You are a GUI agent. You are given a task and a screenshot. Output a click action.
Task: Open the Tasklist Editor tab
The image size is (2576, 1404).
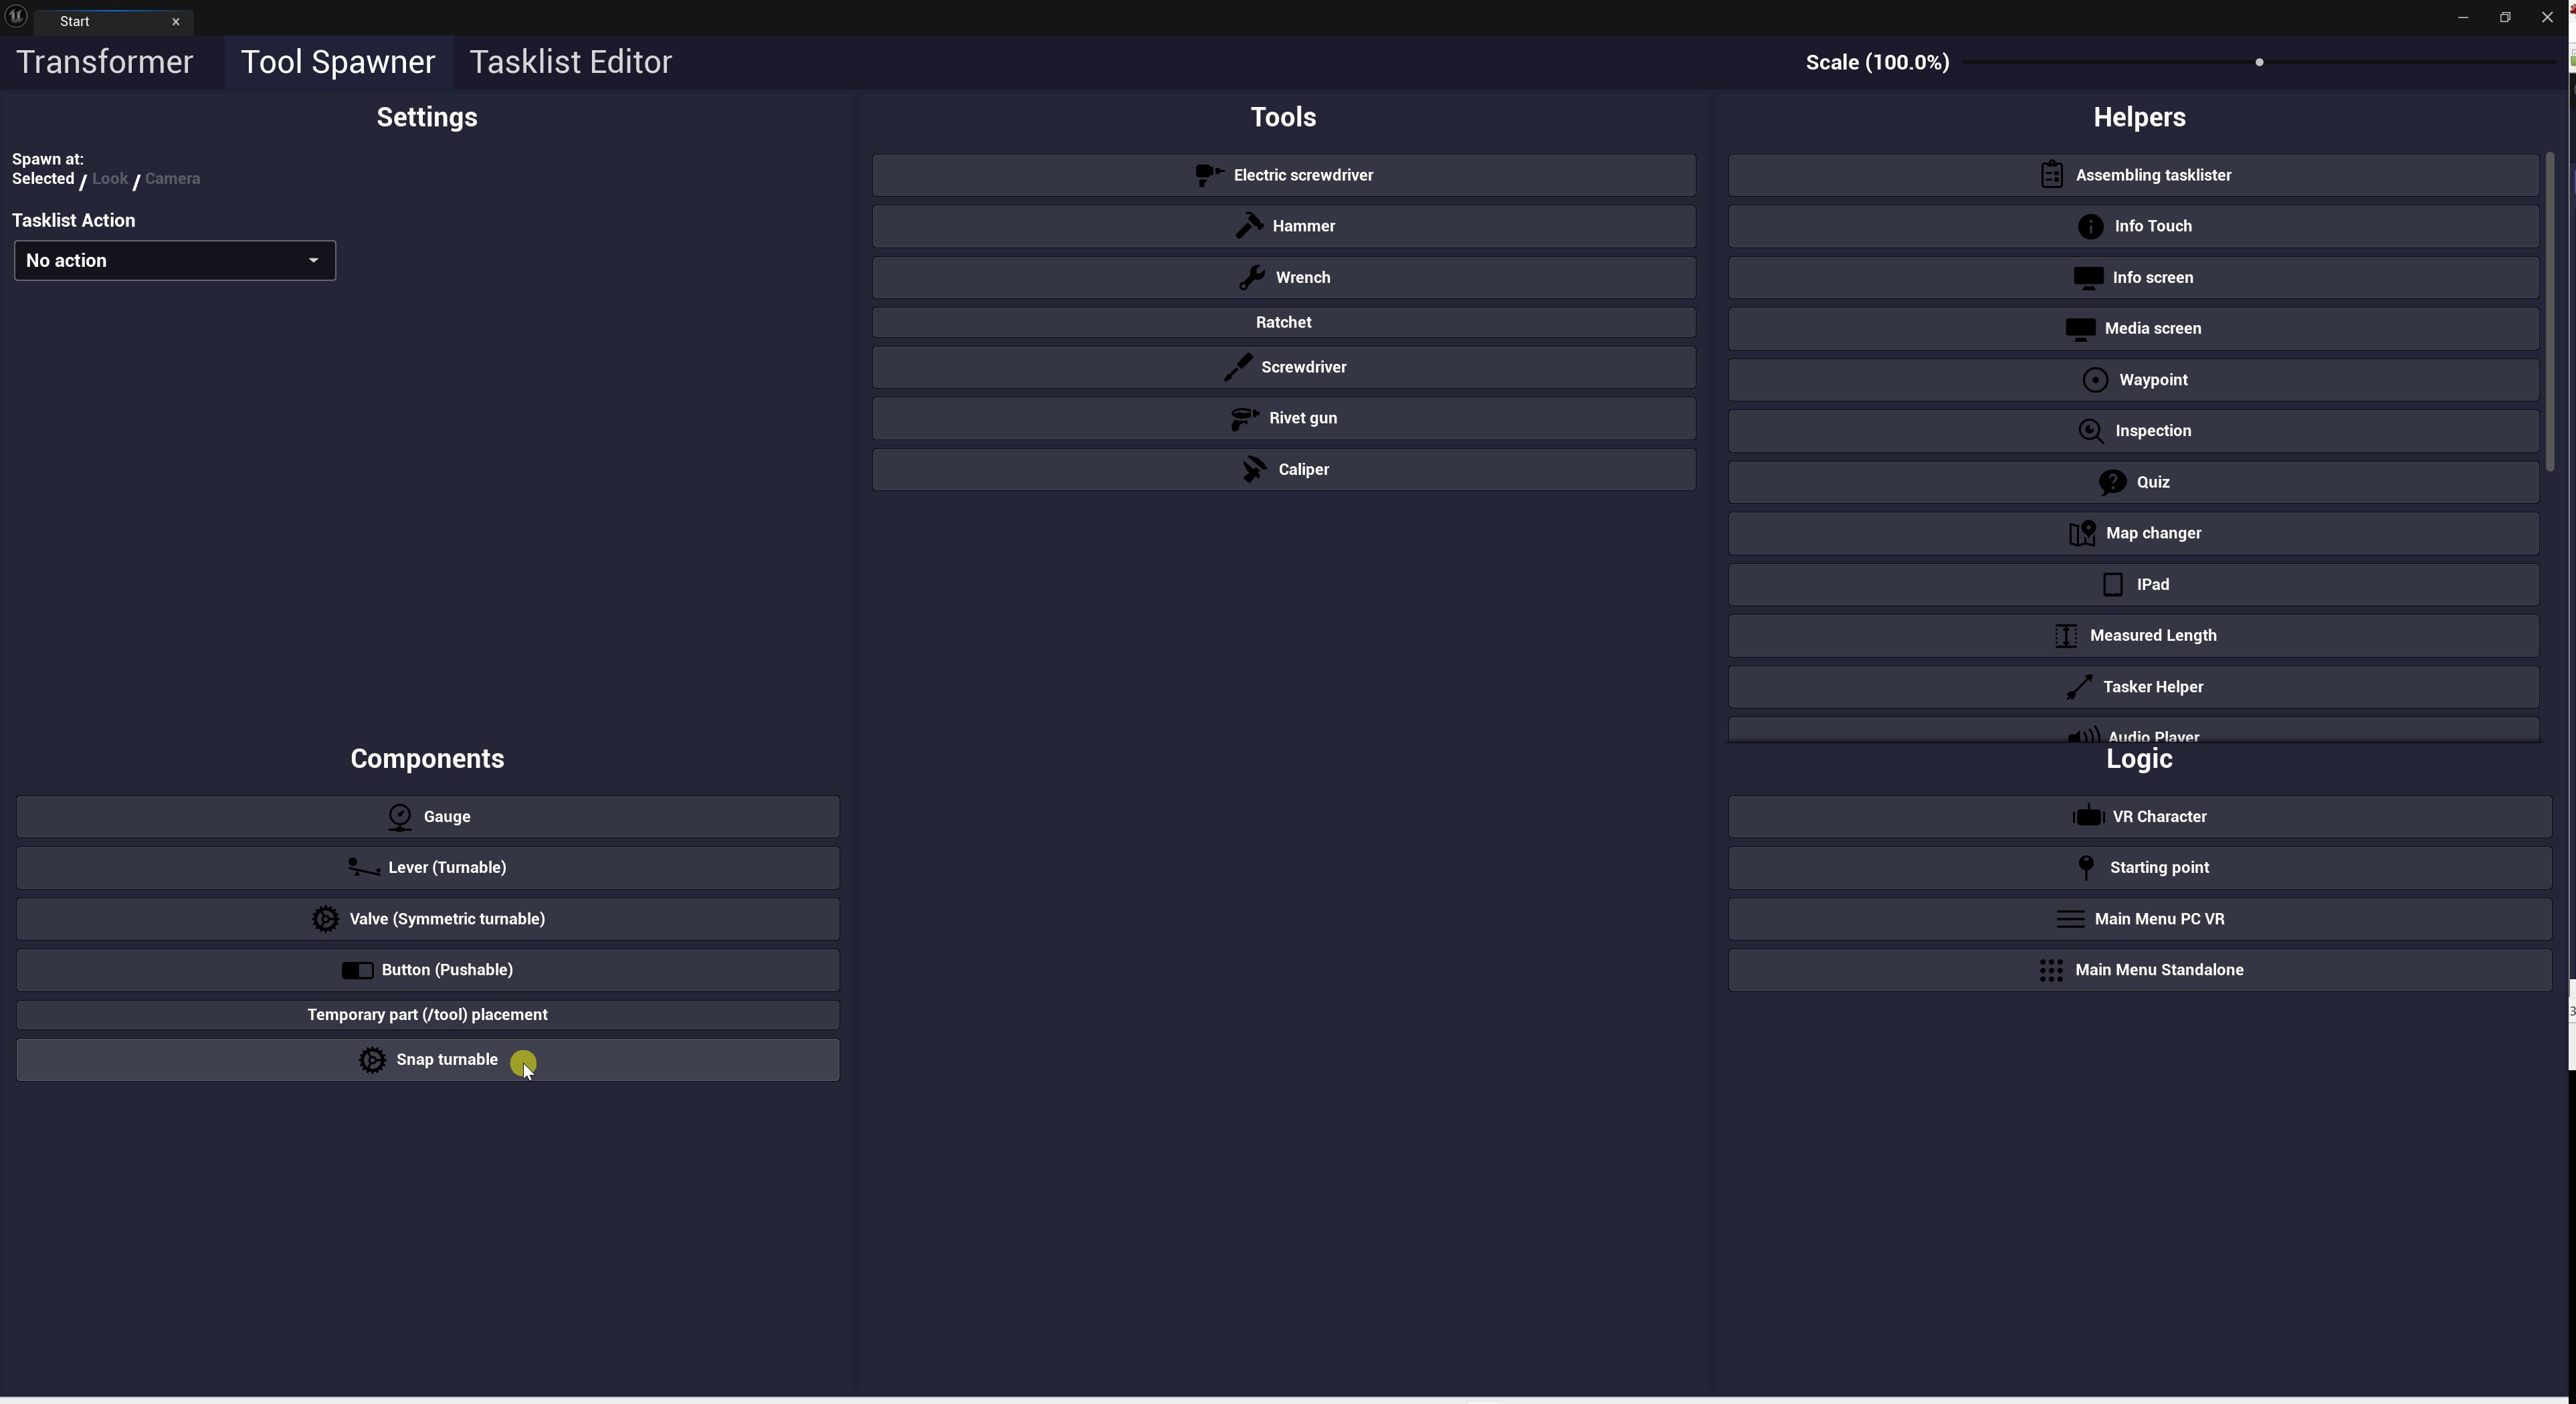[x=570, y=62]
